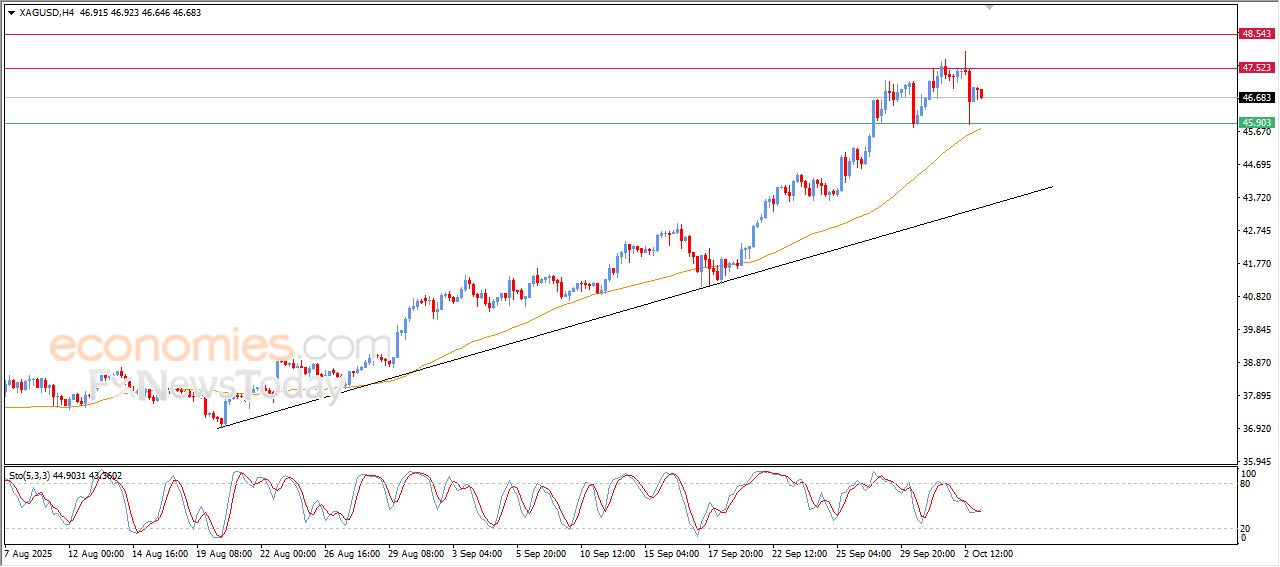Click the 7 Aug 2025 date label
Viewport: 1280px width, 567px height.
[x=30, y=552]
